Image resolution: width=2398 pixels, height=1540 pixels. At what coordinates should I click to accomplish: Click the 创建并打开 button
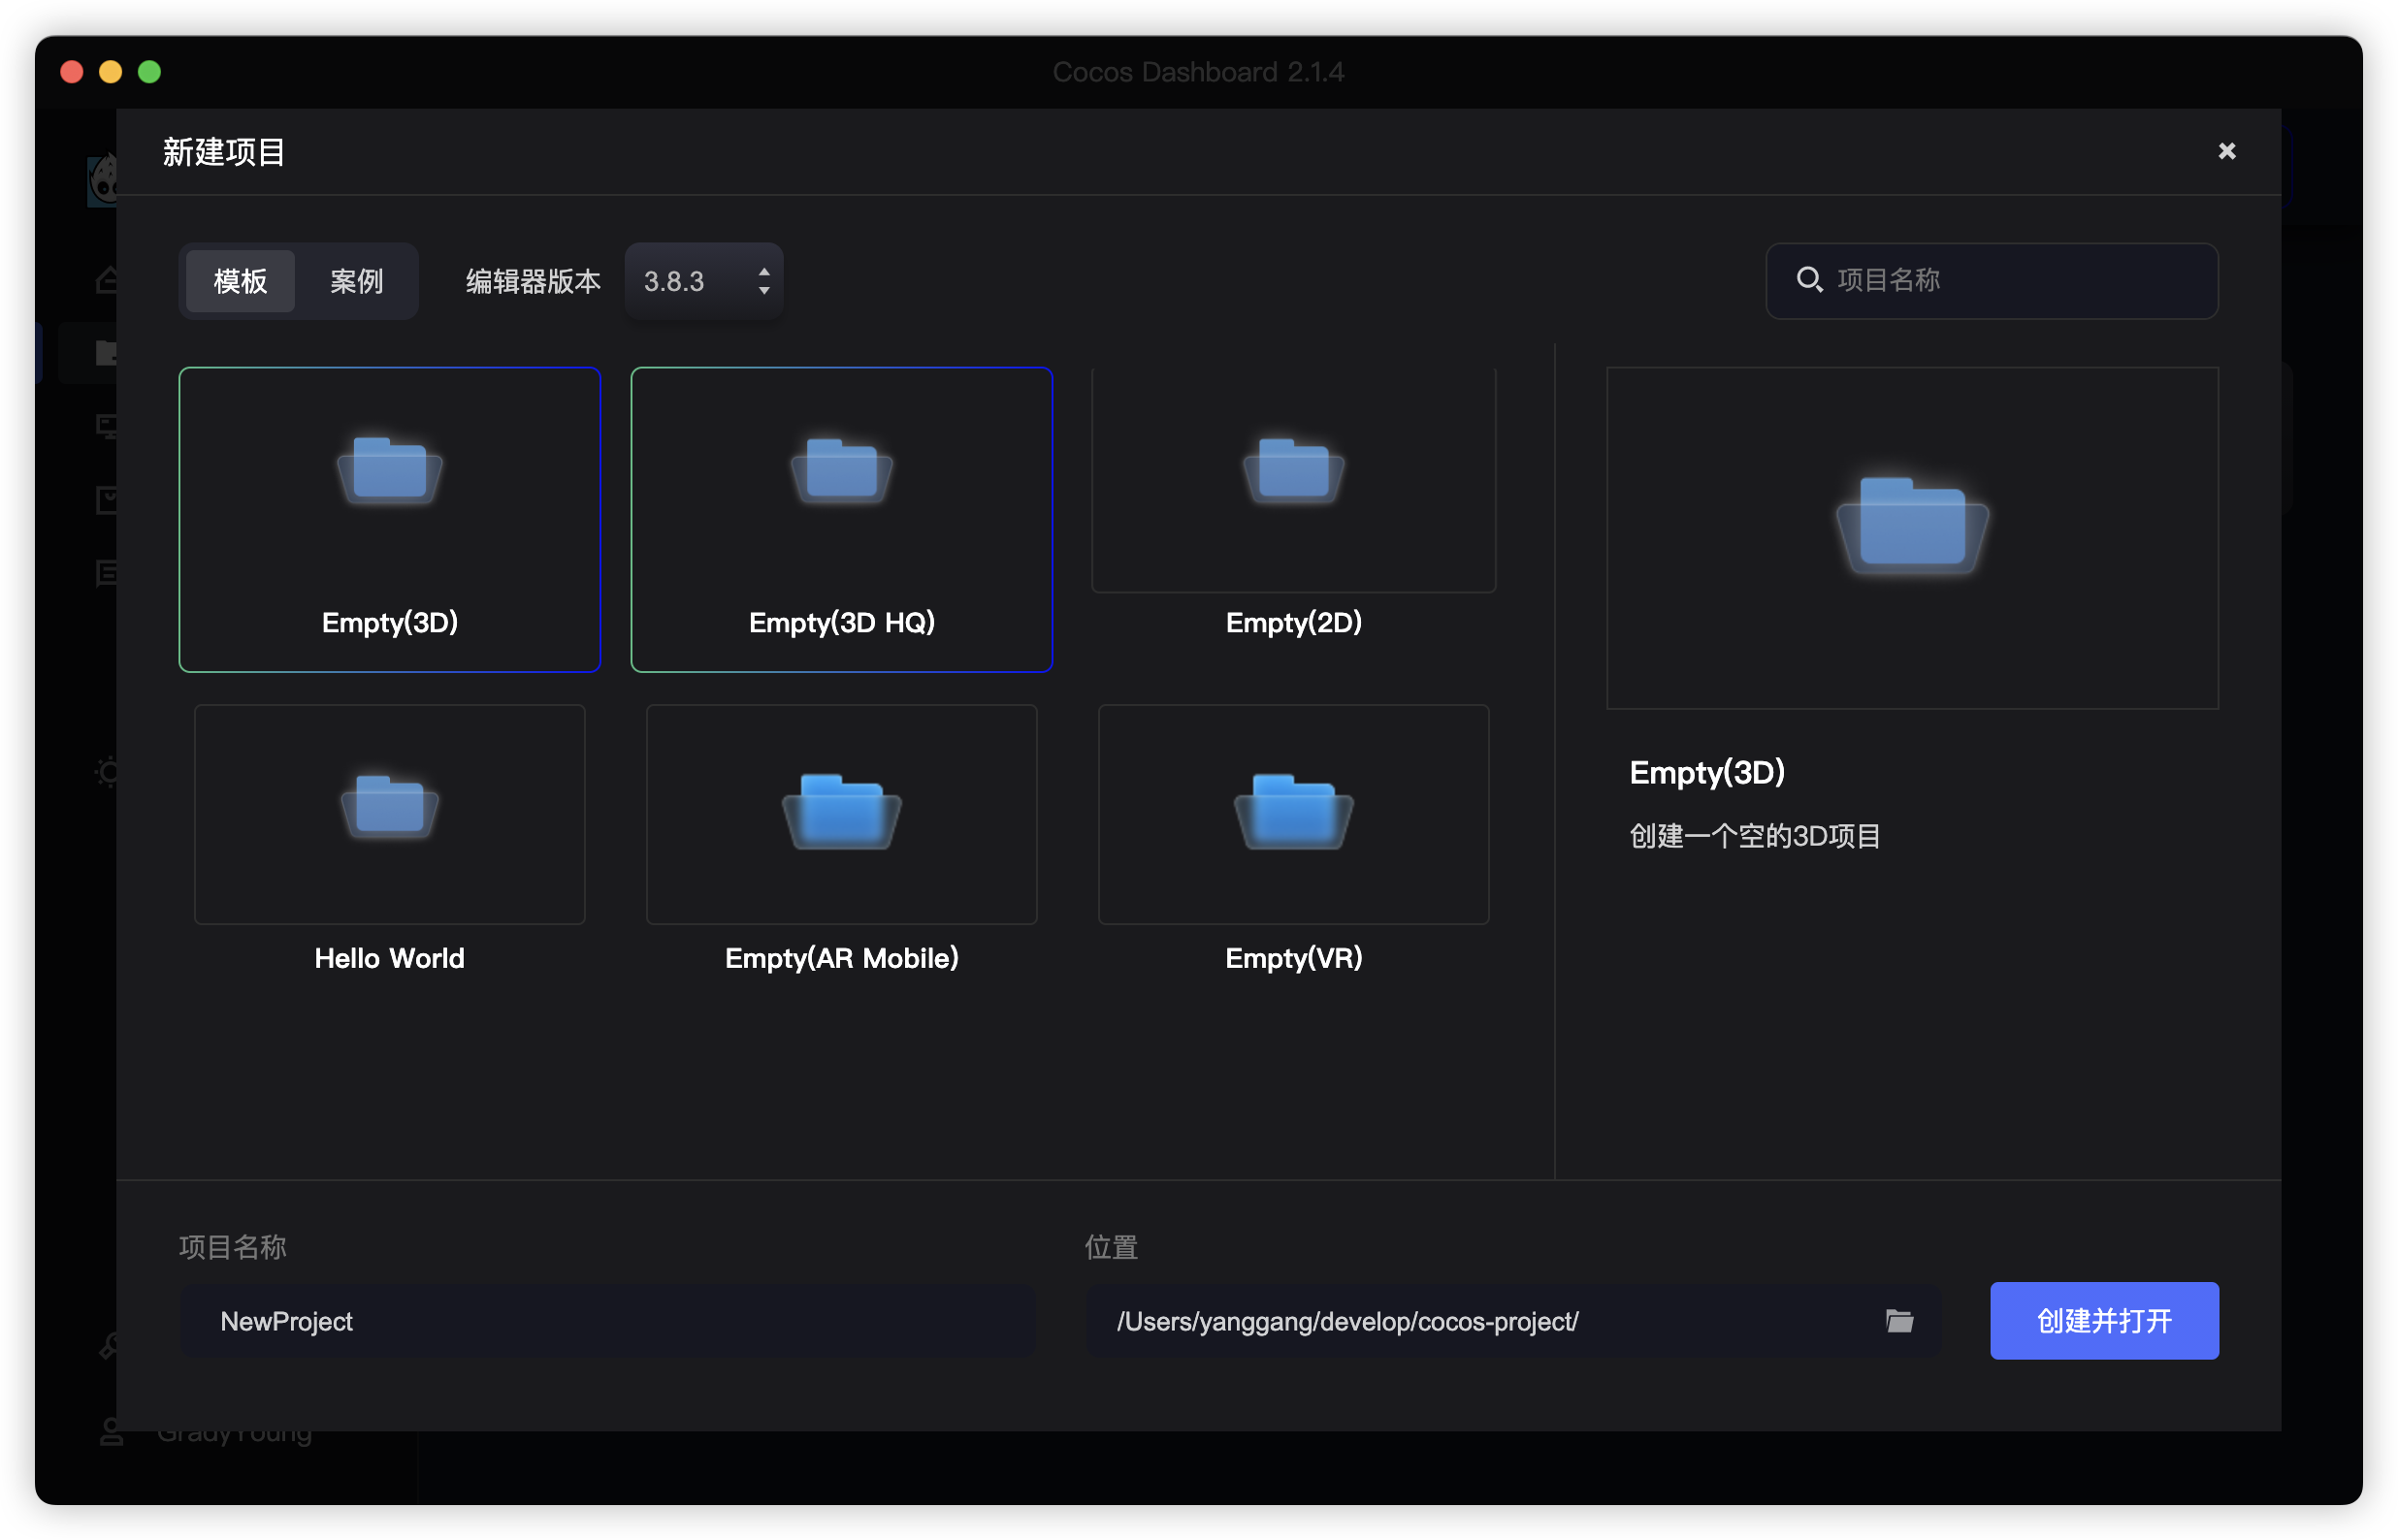(x=2106, y=1322)
